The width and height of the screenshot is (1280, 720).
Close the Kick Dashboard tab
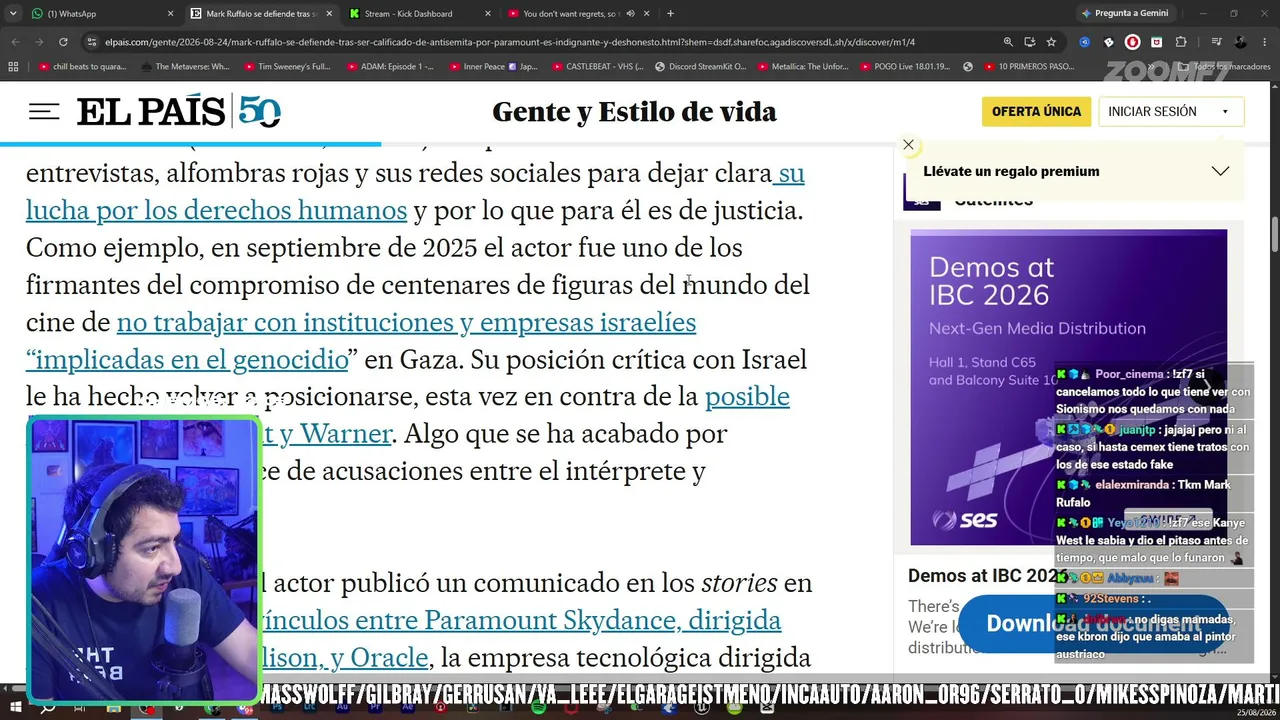(x=488, y=14)
